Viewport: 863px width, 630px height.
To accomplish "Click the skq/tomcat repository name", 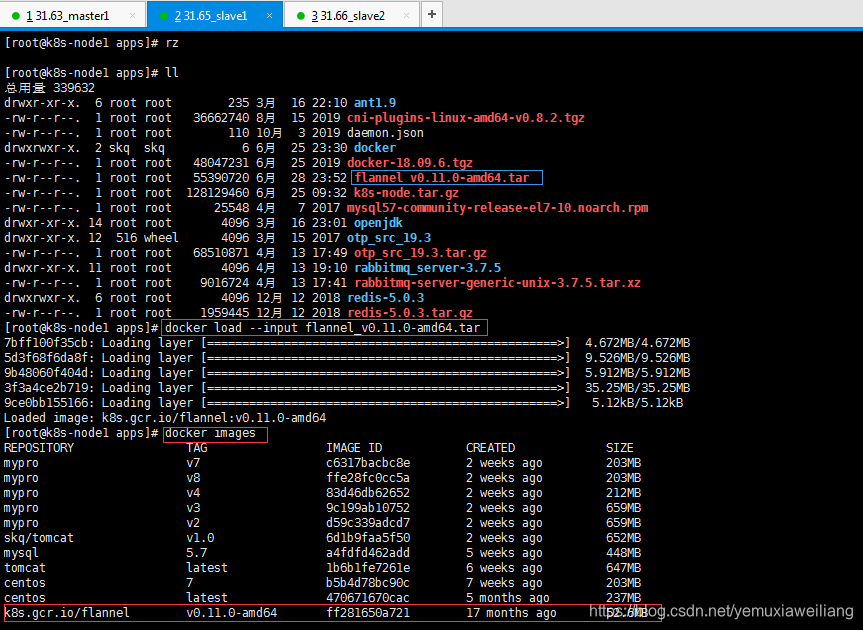I will pyautogui.click(x=39, y=538).
